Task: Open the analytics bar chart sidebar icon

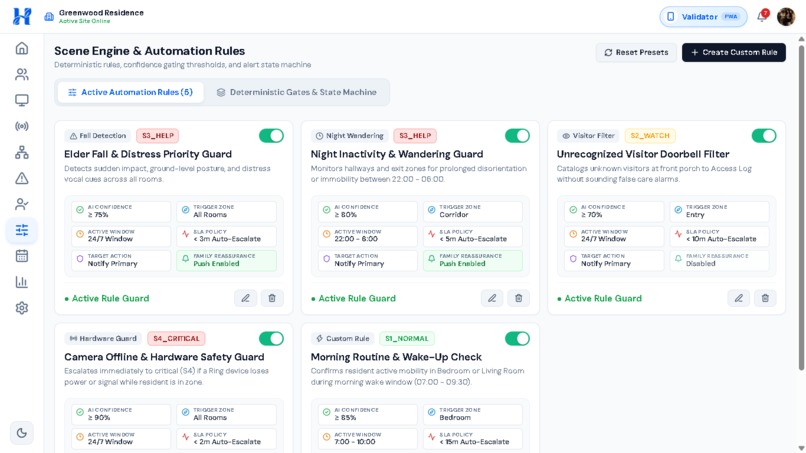Action: (22, 282)
